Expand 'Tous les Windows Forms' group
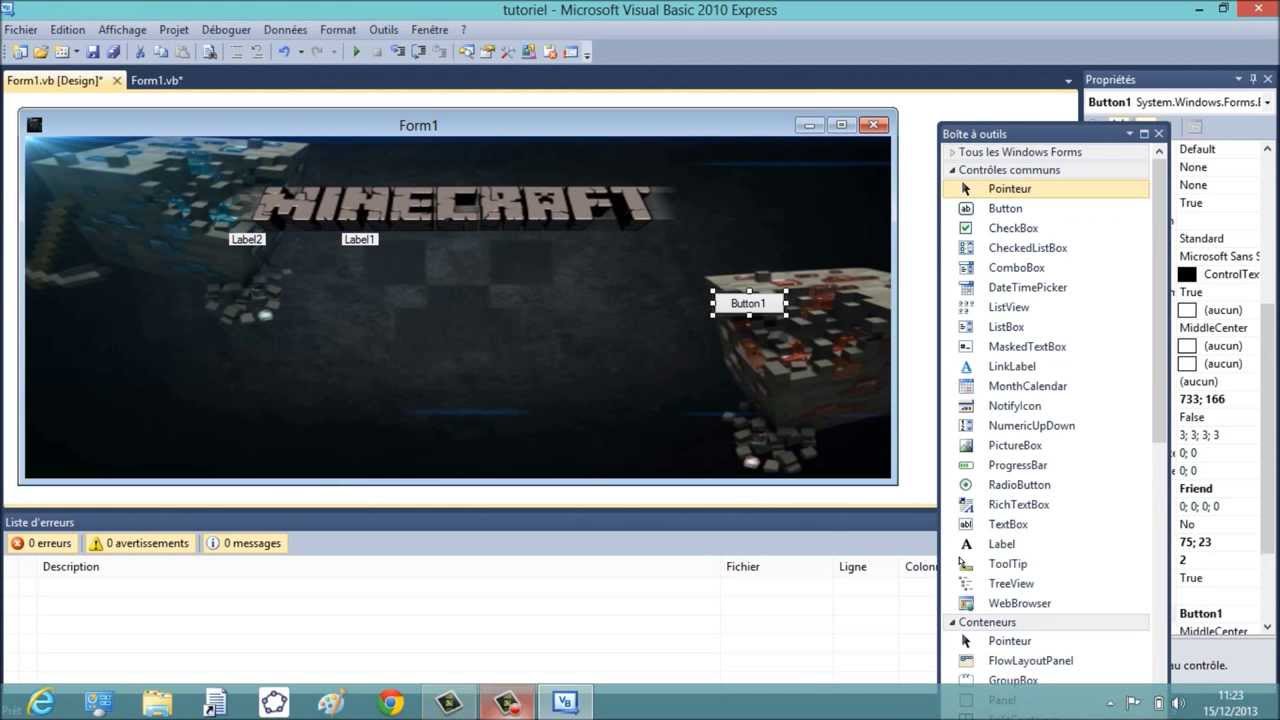Viewport: 1280px width, 720px height. [953, 152]
